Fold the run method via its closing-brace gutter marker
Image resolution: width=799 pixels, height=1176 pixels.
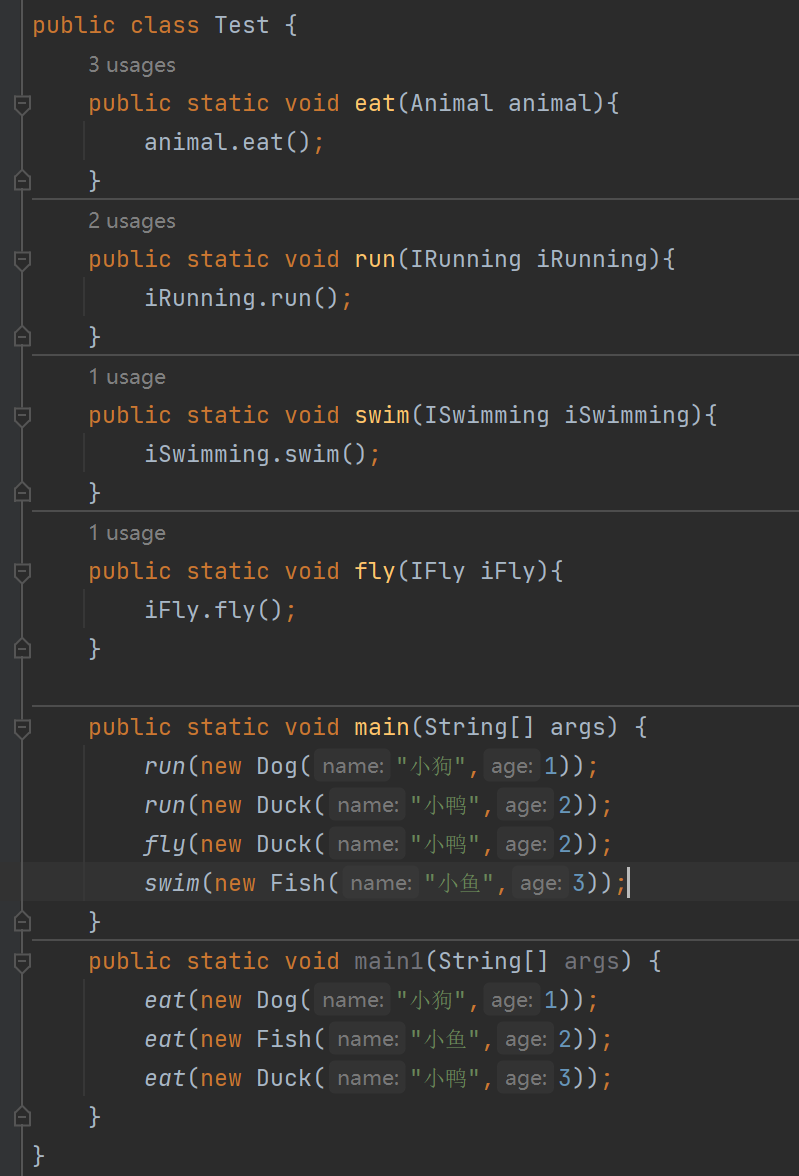(x=23, y=337)
